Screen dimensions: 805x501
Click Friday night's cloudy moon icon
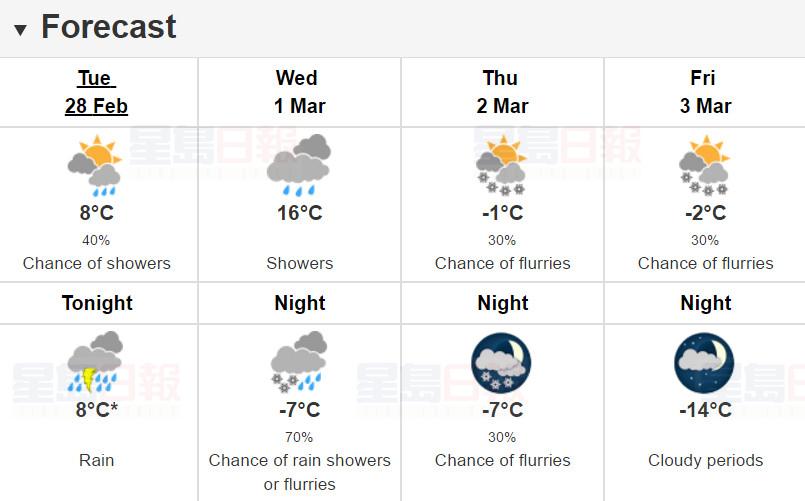pos(705,362)
